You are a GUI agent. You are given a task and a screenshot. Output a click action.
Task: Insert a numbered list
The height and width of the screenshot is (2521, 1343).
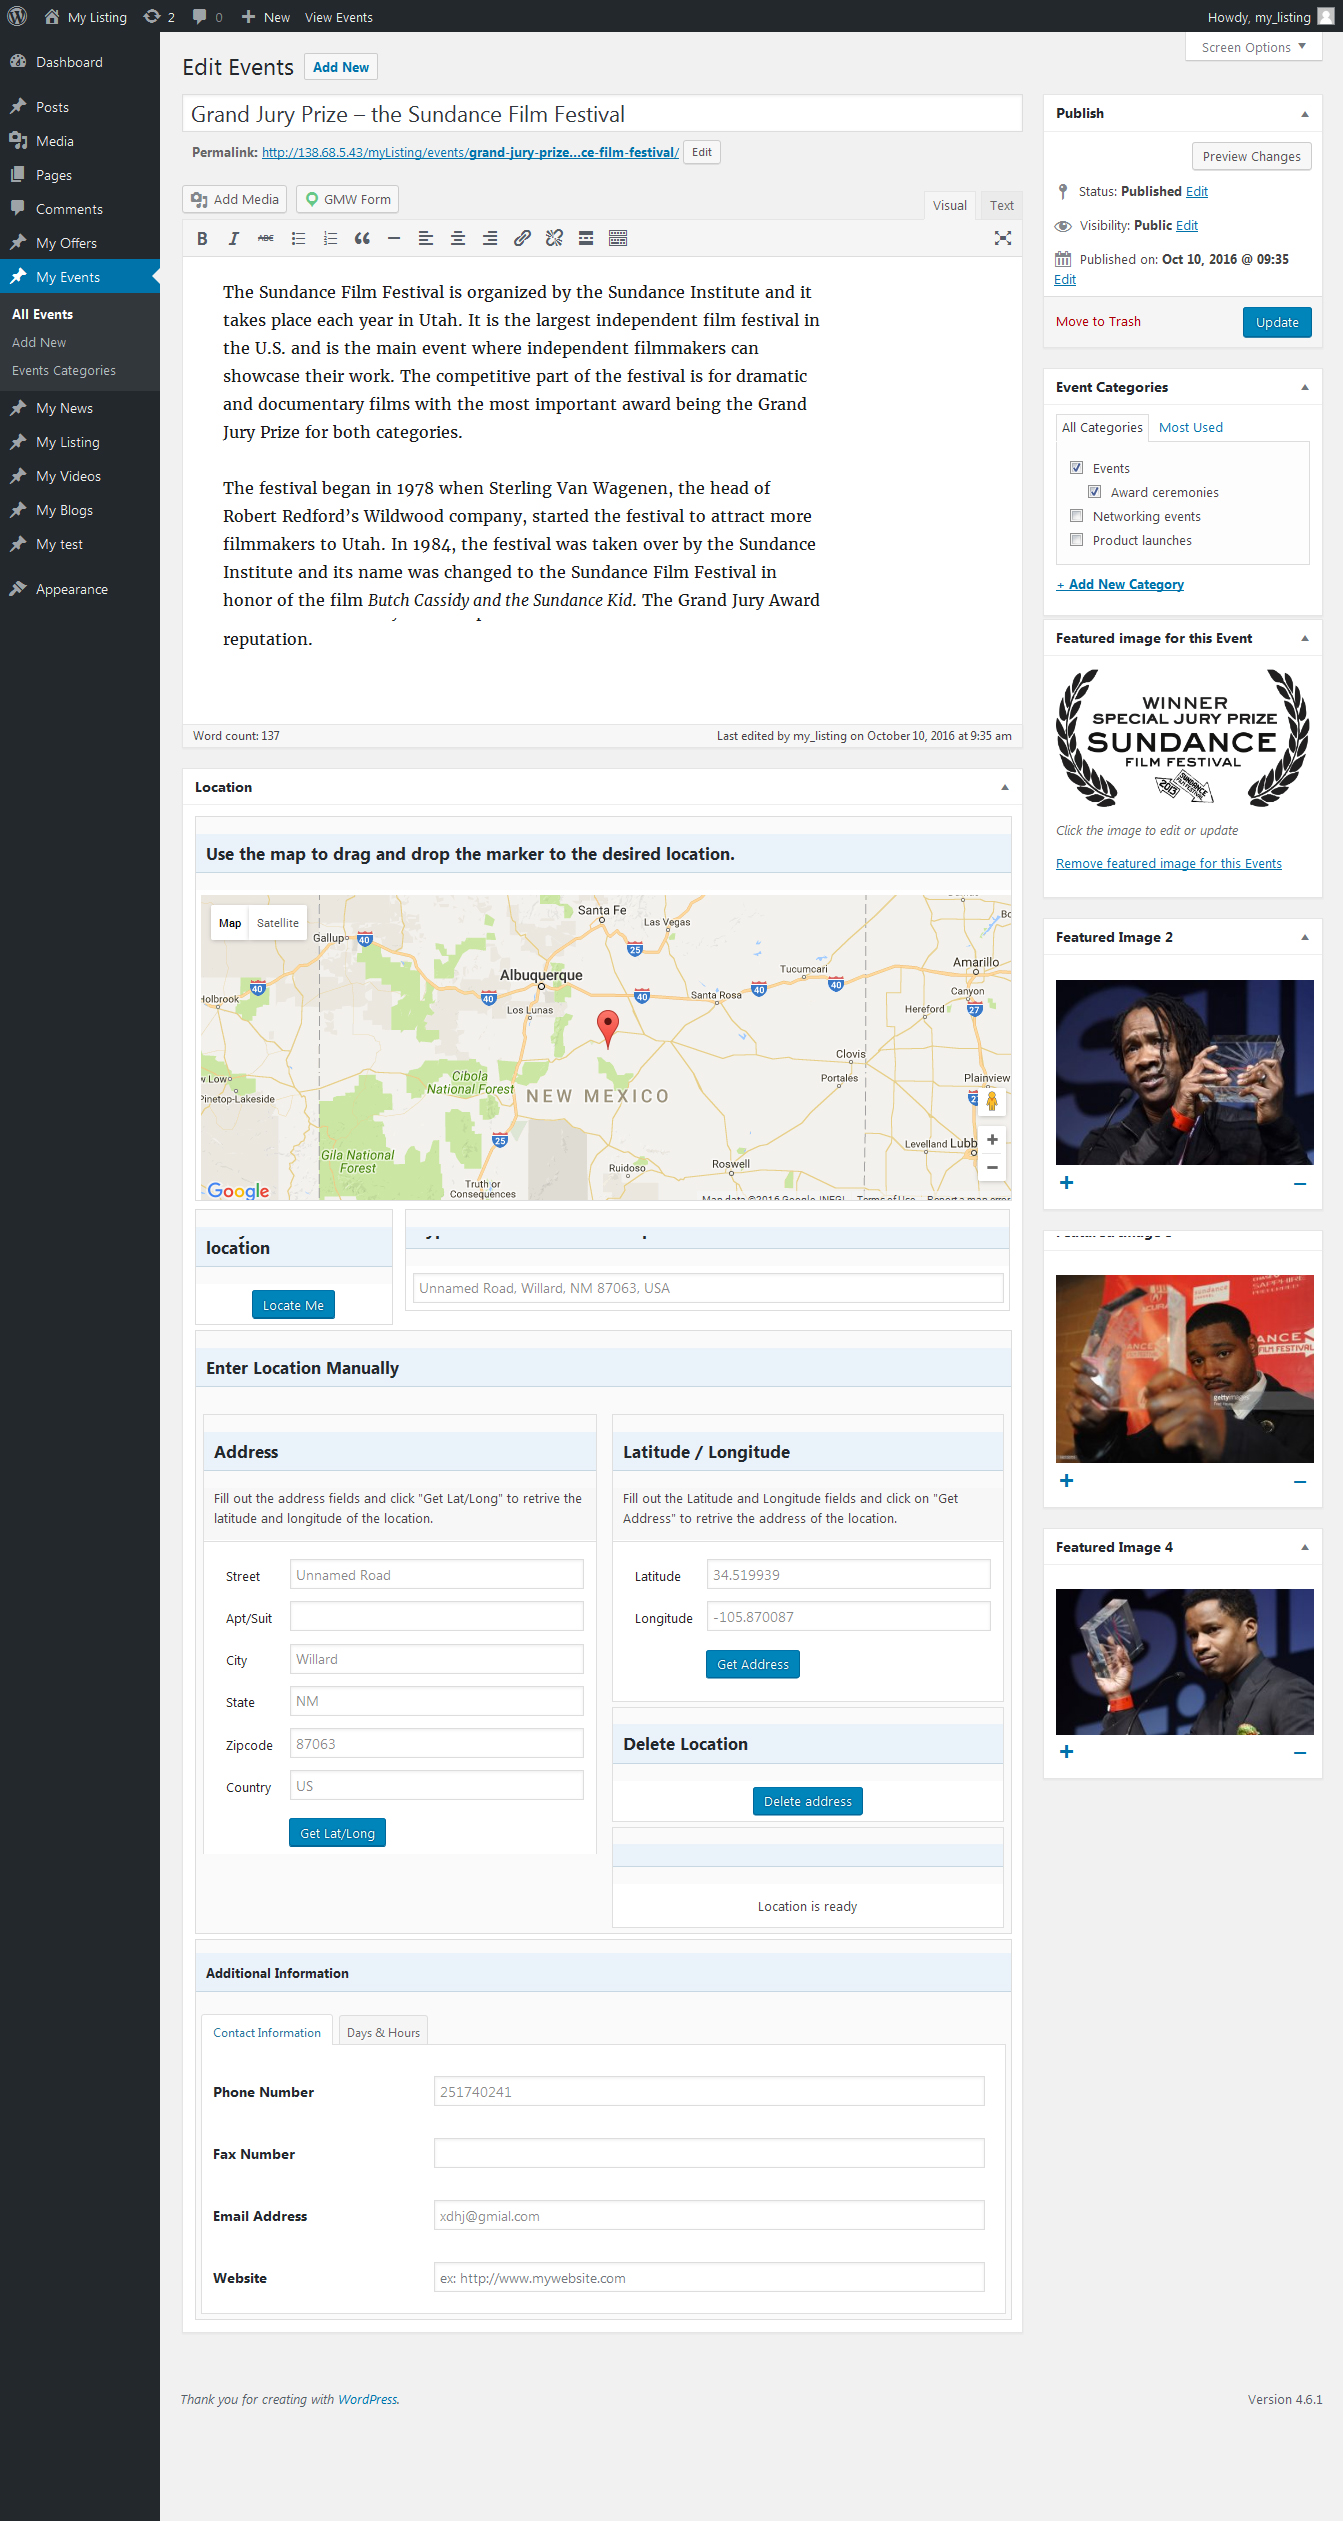coord(330,238)
